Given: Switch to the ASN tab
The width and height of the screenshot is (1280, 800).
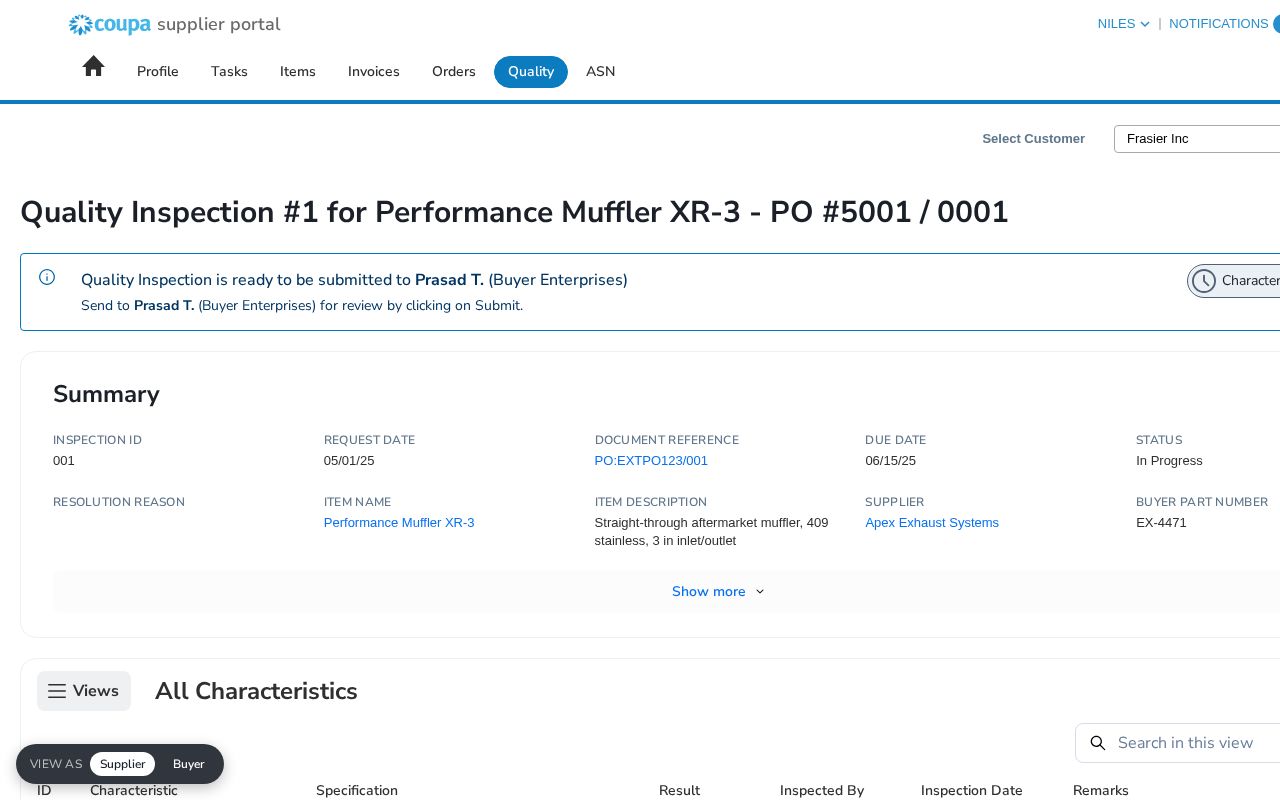Looking at the screenshot, I should (601, 72).
